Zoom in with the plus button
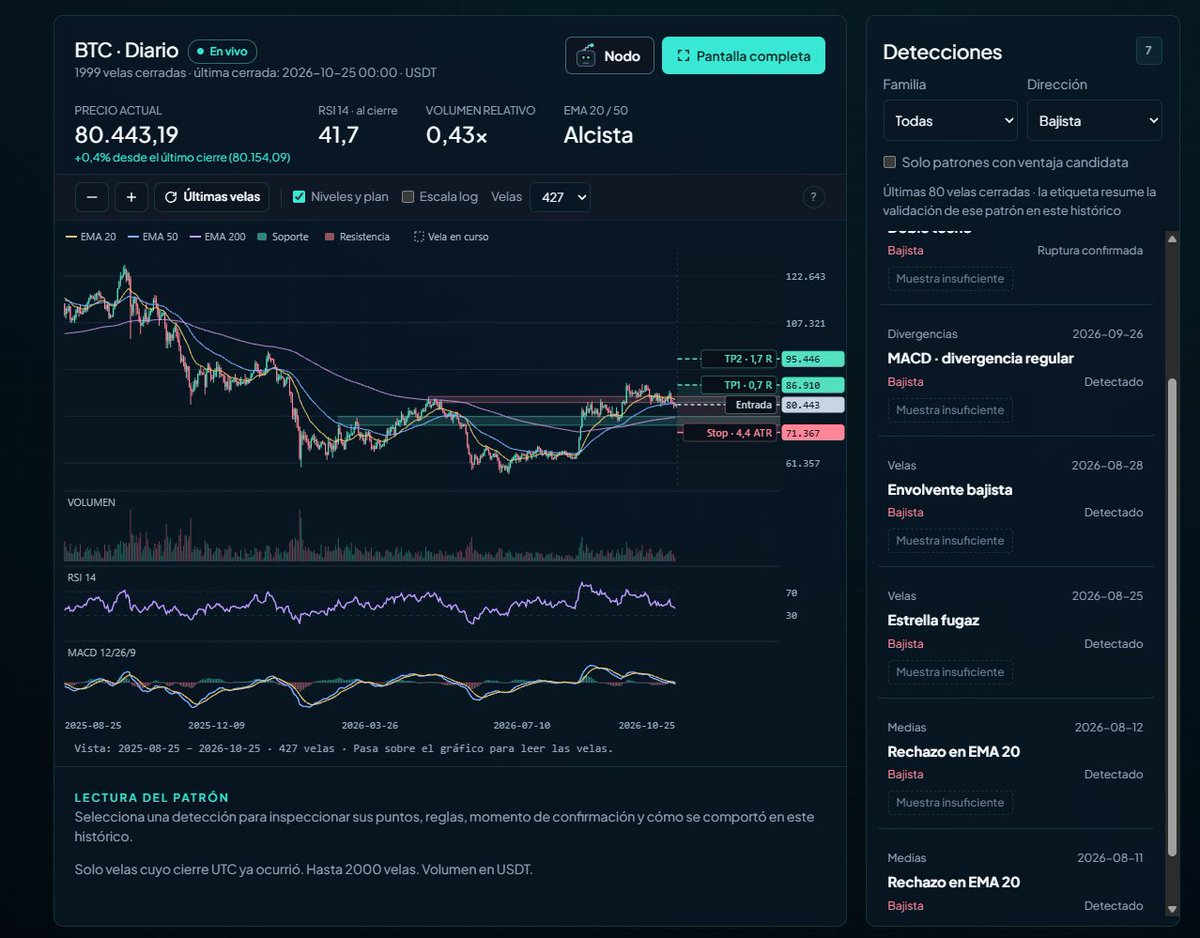1200x938 pixels. [x=131, y=197]
